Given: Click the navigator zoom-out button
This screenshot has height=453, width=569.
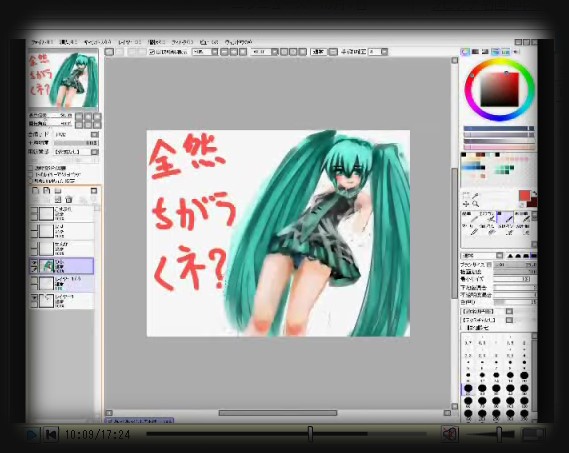Looking at the screenshot, I should point(79,117).
